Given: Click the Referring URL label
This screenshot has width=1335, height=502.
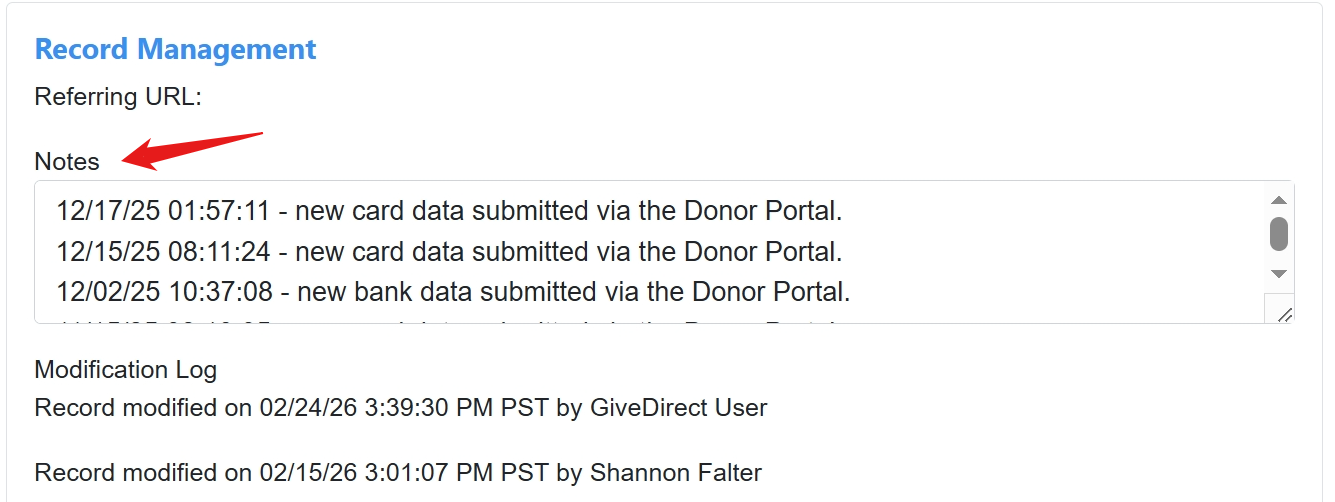Looking at the screenshot, I should tap(118, 97).
